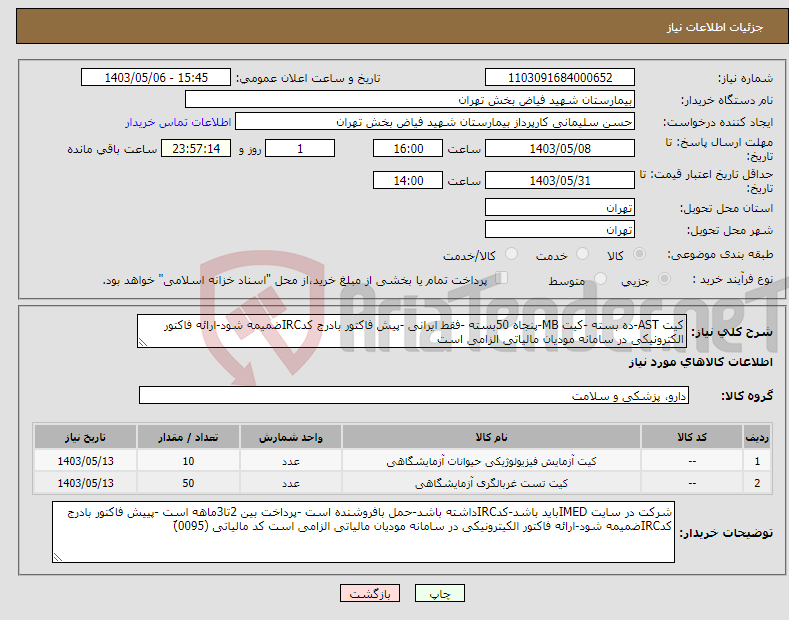Click the delivery city field تهران
Image resolution: width=789 pixels, height=620 pixels.
[x=560, y=229]
